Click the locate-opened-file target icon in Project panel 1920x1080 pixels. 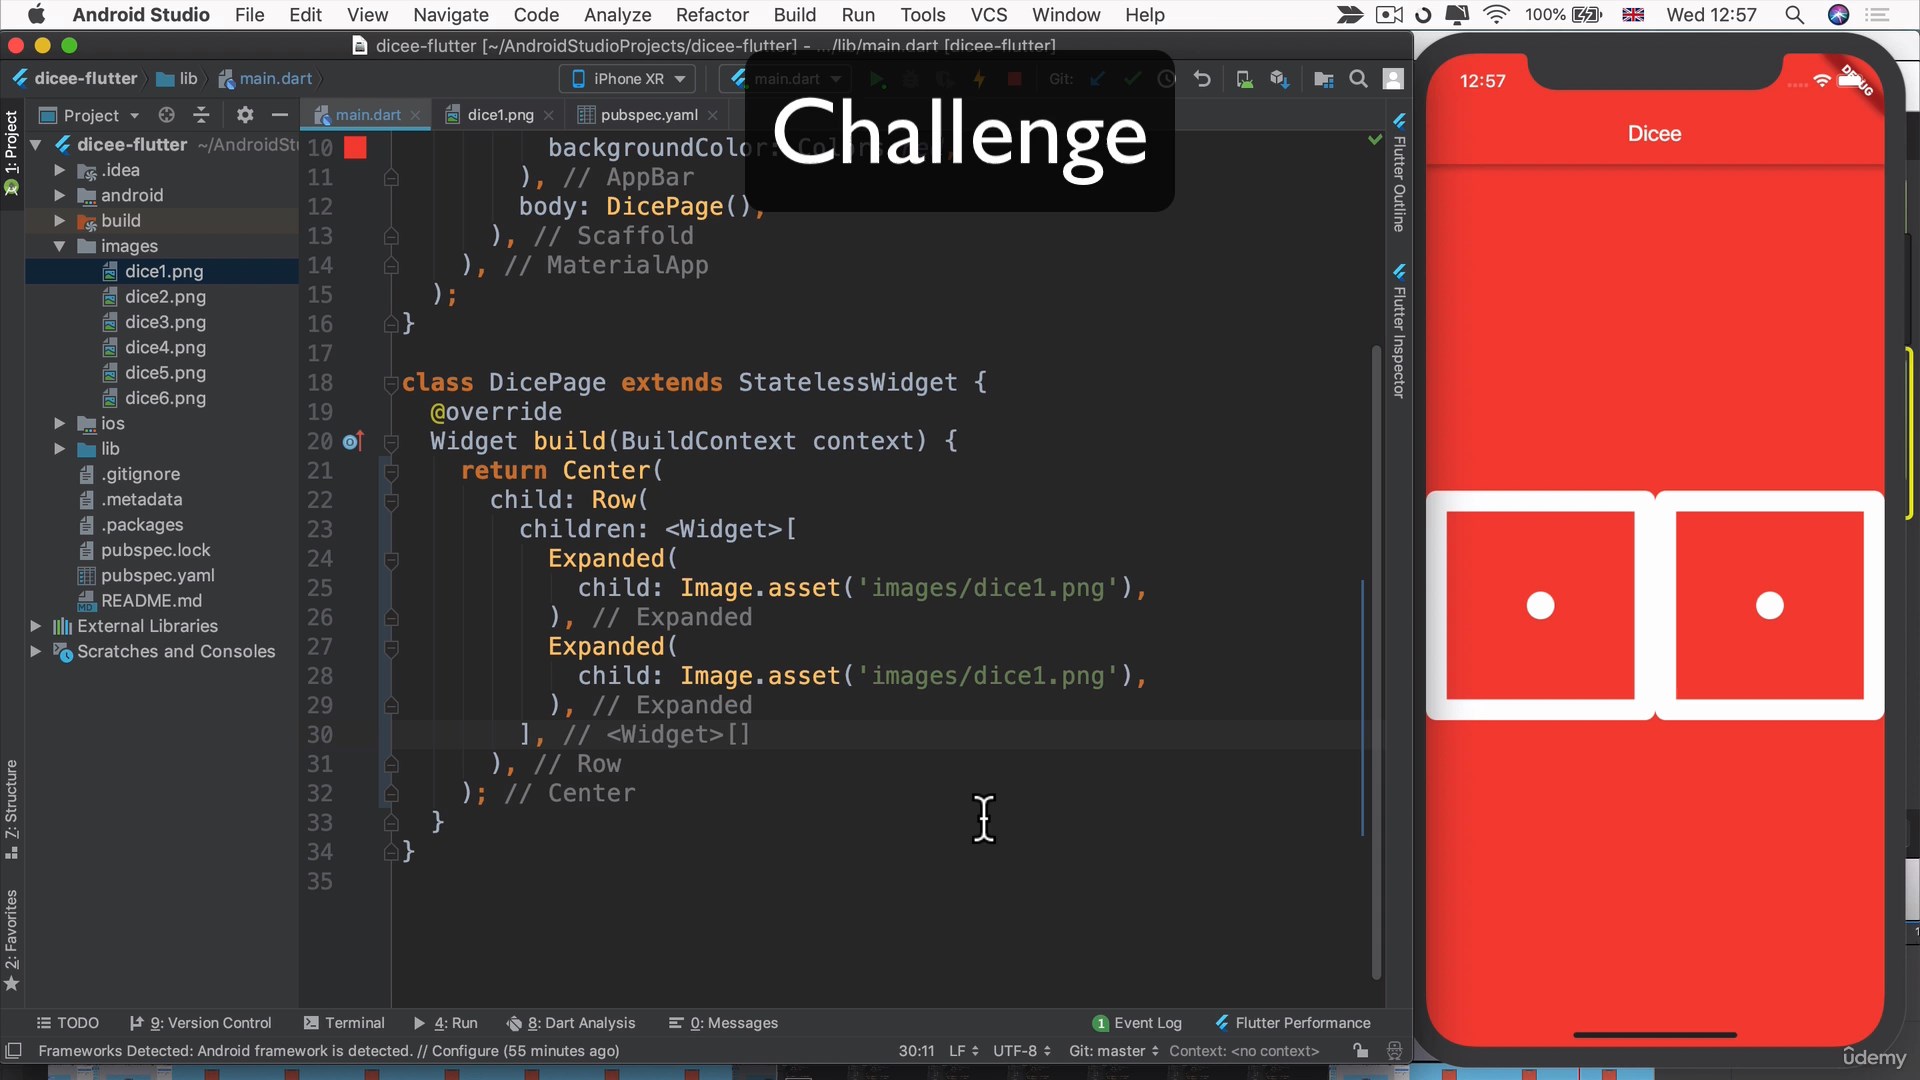tap(167, 115)
